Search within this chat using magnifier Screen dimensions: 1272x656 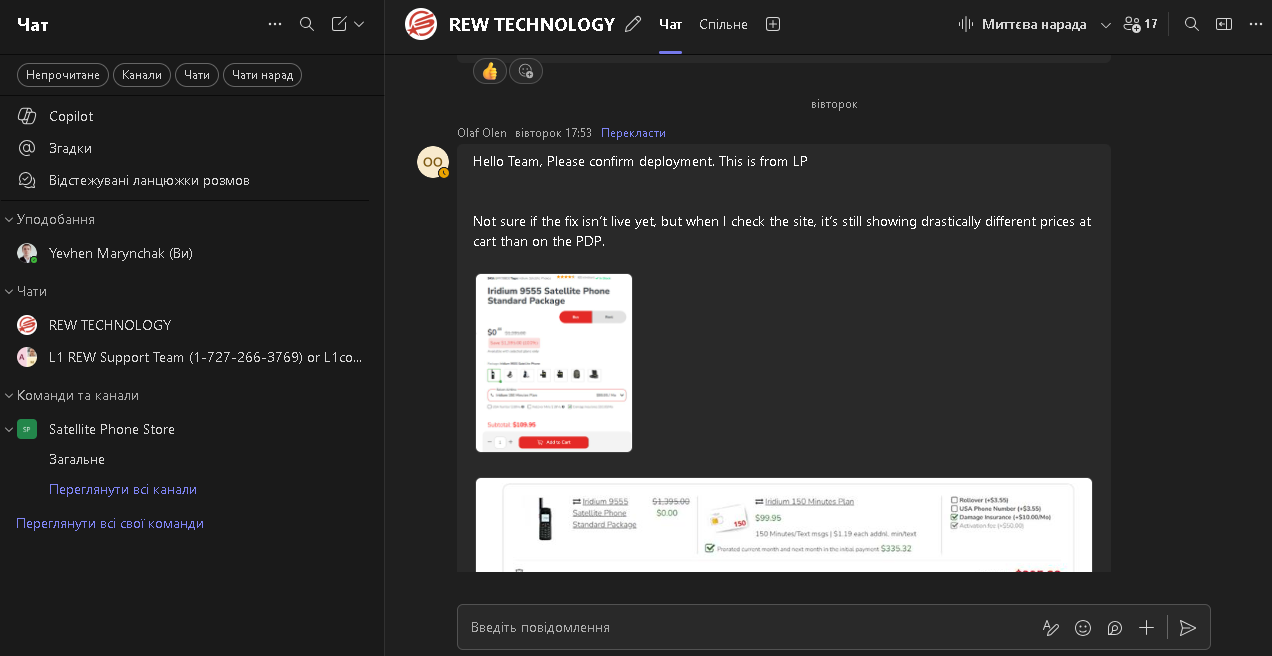click(x=1191, y=24)
